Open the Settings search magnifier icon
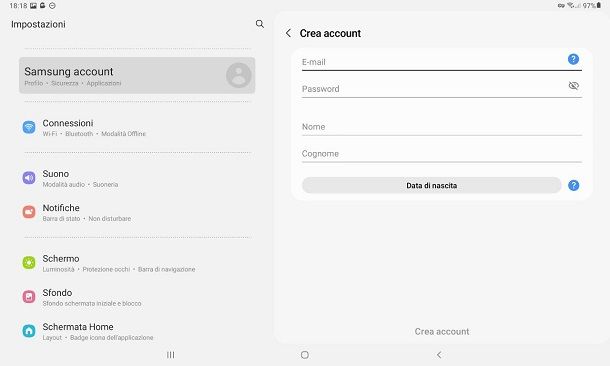This screenshot has height=366, width=610. pos(259,24)
